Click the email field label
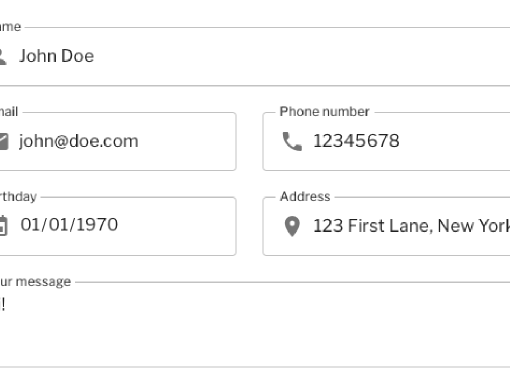This screenshot has width=510, height=380. tap(9, 111)
